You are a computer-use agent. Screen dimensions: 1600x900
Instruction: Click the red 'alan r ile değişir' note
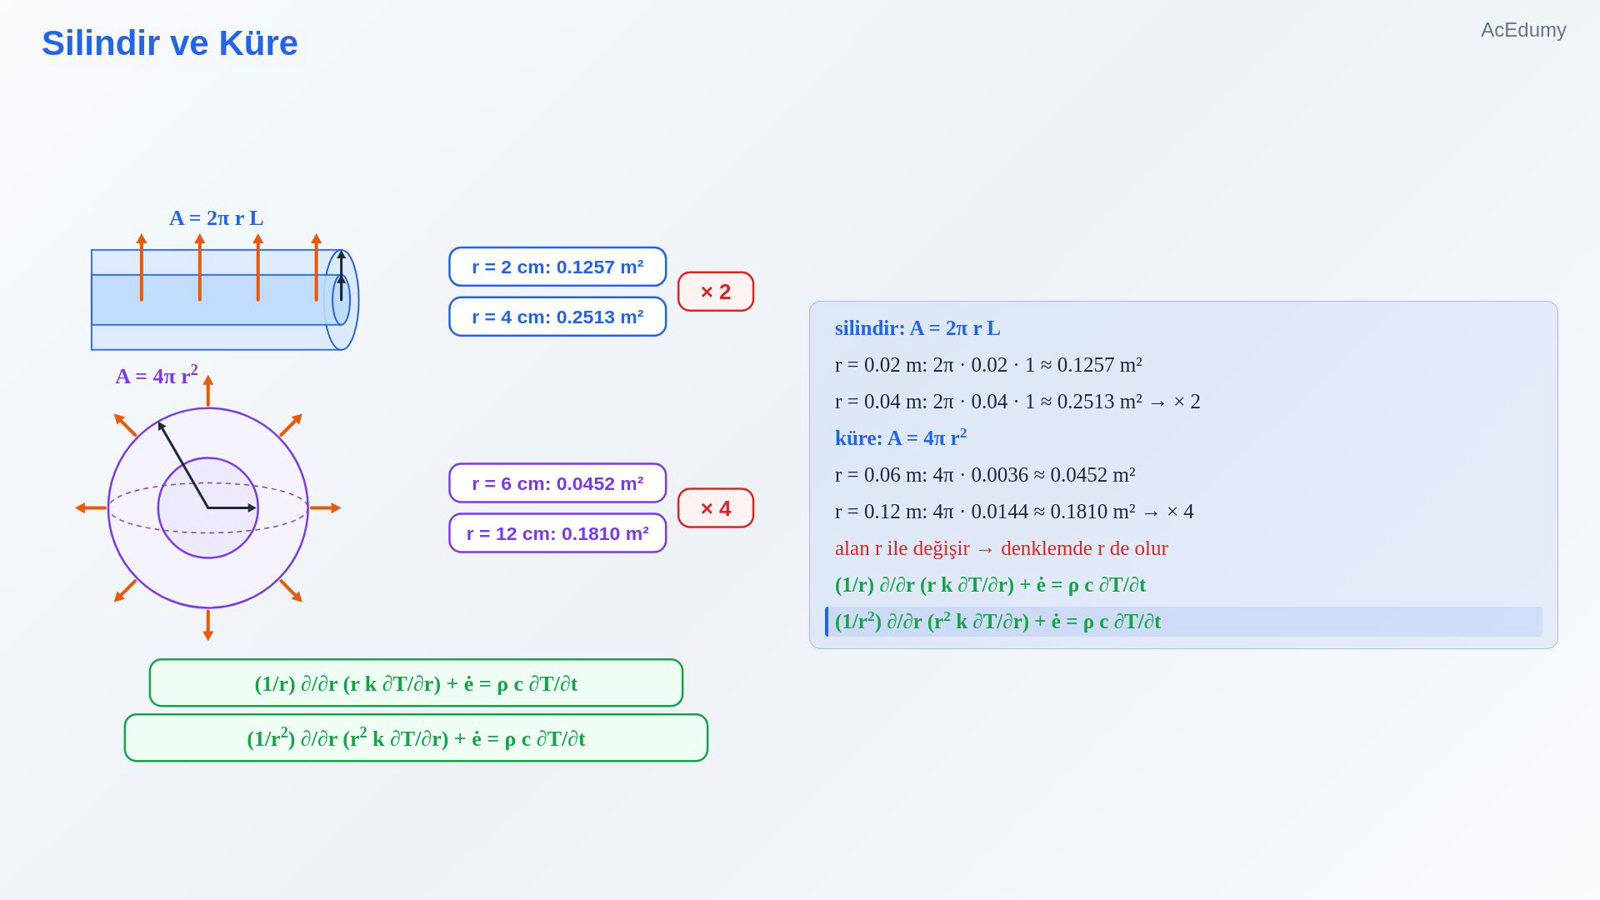tap(1001, 548)
